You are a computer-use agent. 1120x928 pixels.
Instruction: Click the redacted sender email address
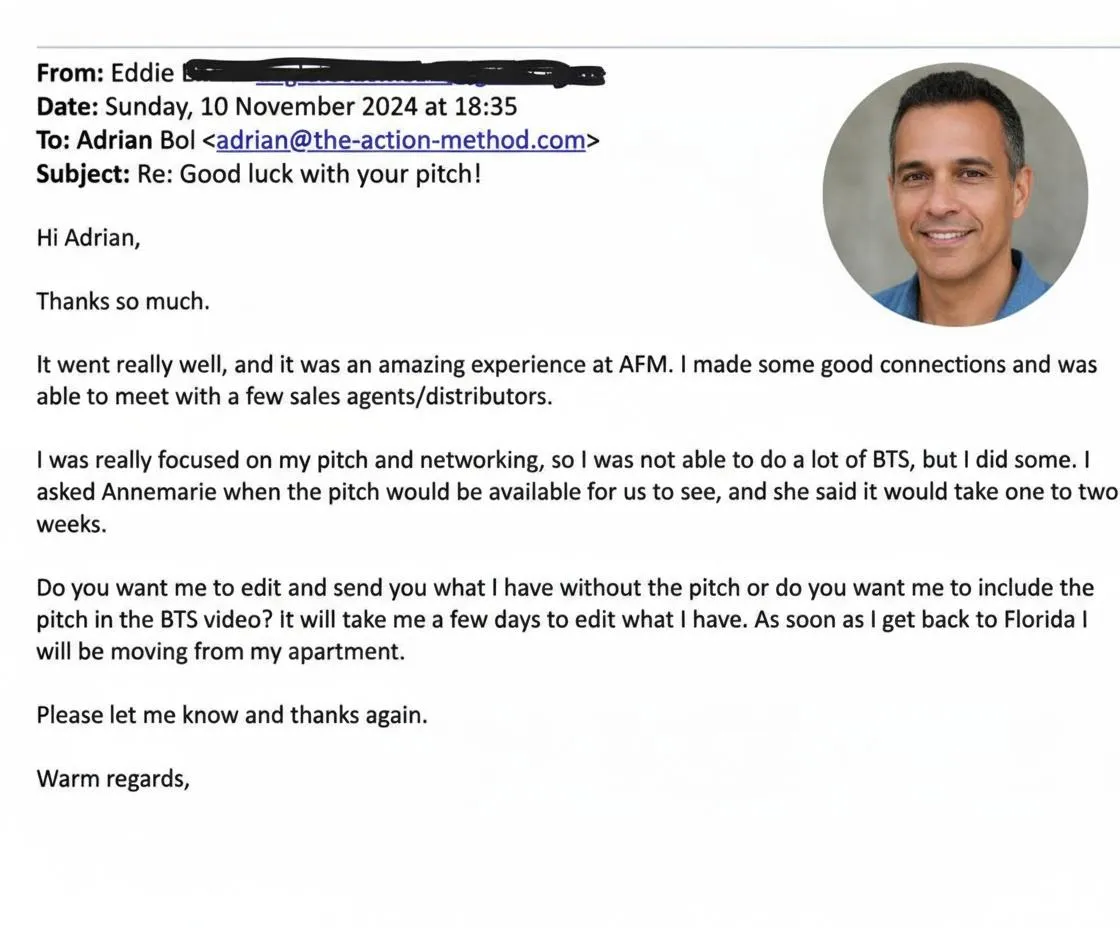point(400,73)
